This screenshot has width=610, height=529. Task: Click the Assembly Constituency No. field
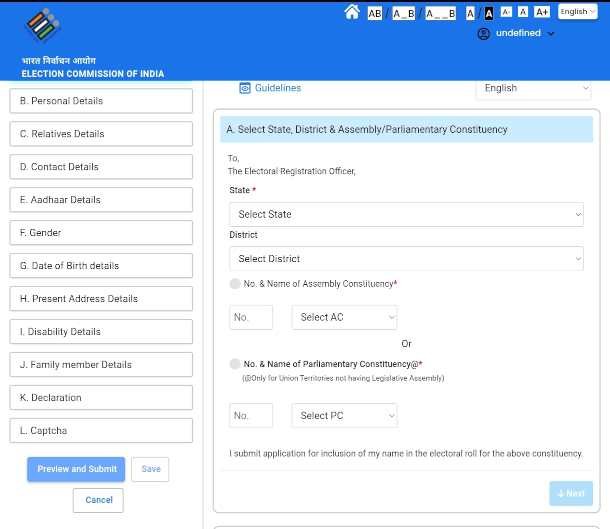pos(251,317)
